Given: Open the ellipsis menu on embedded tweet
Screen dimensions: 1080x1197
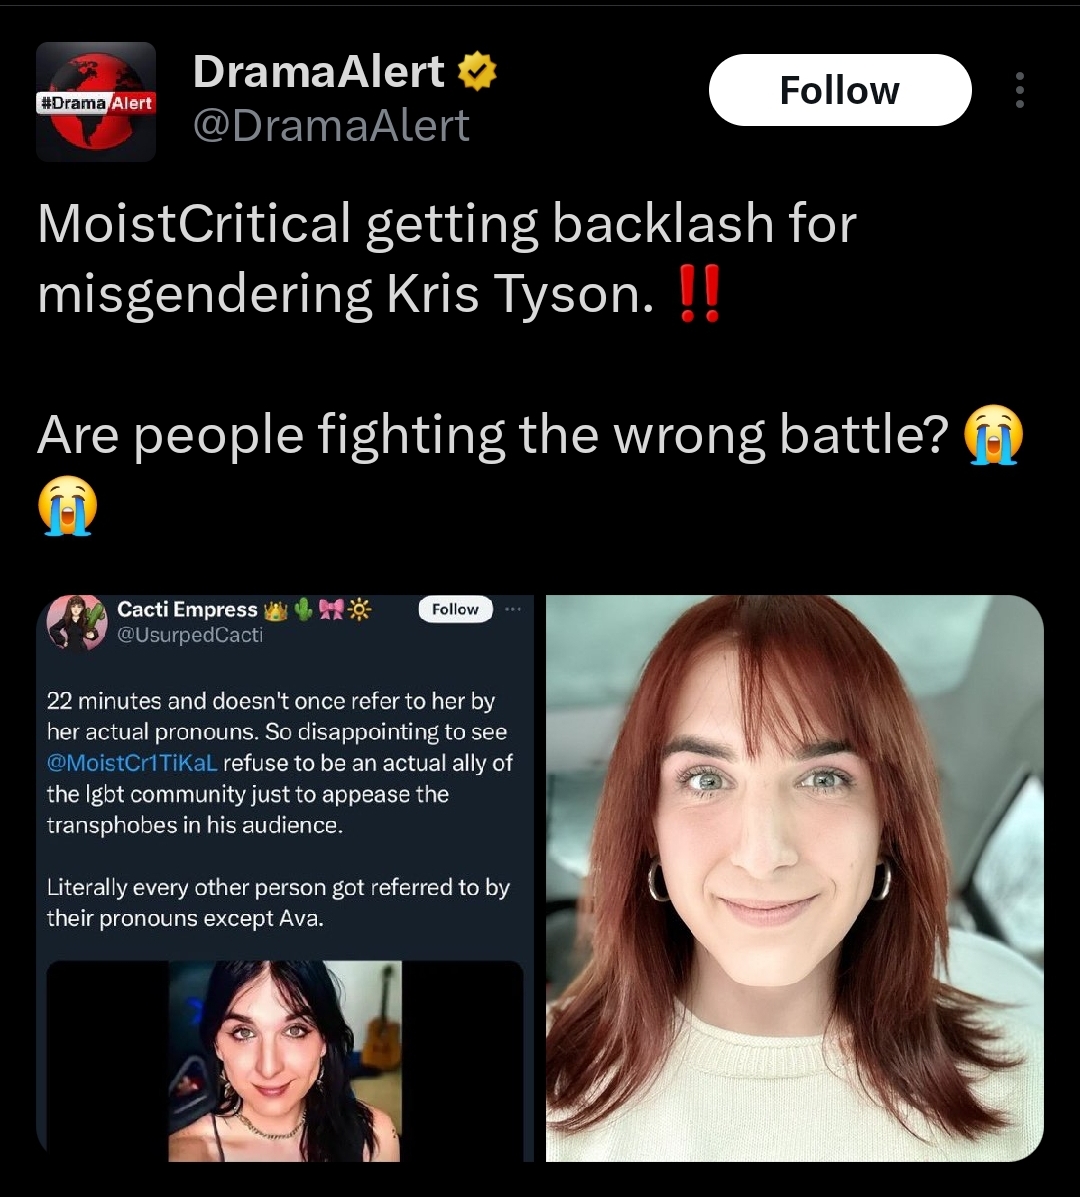Looking at the screenshot, I should (513, 609).
